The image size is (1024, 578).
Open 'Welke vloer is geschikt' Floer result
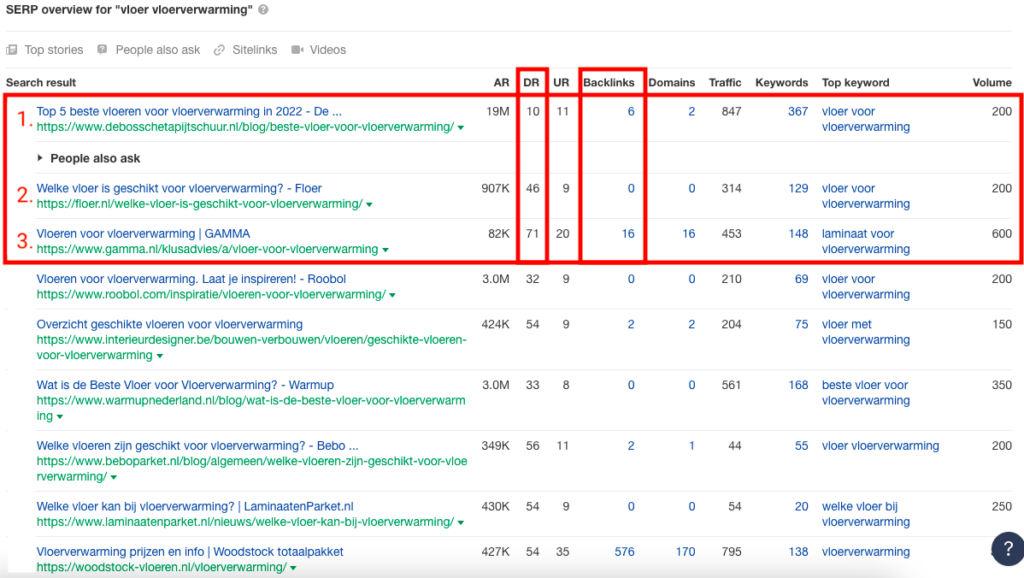179,188
